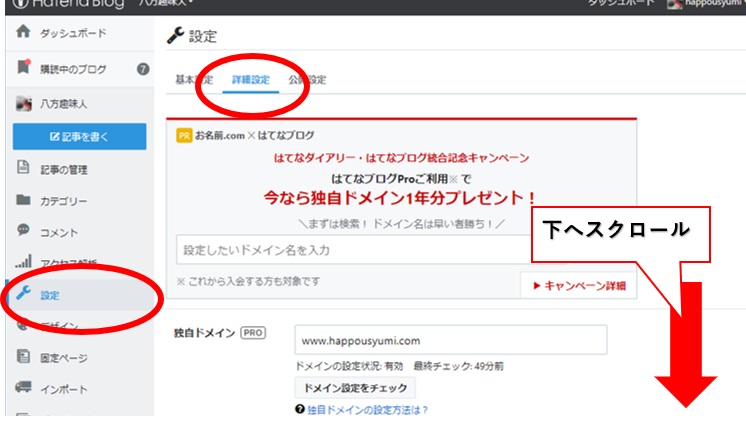This screenshot has width=746, height=422.
Task: Open 購読中のブログ unread count badge 7
Action: click(143, 69)
